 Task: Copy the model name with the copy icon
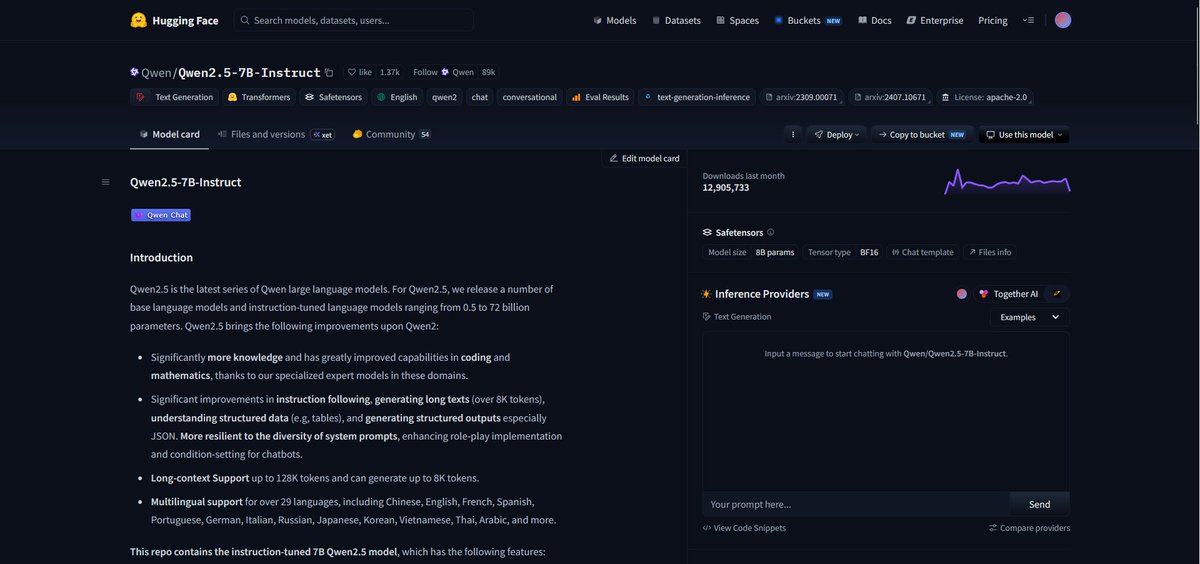pos(329,72)
